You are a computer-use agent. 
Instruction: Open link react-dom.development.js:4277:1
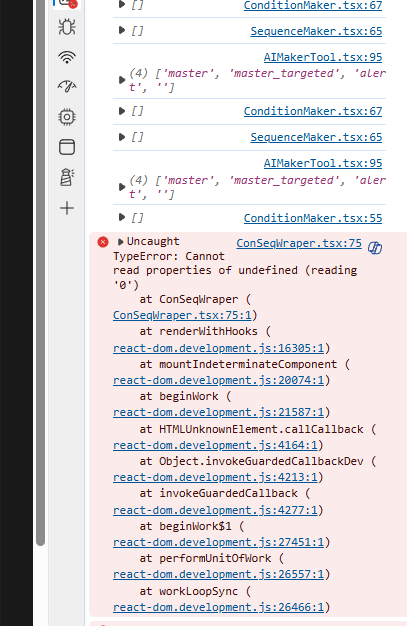point(215,510)
